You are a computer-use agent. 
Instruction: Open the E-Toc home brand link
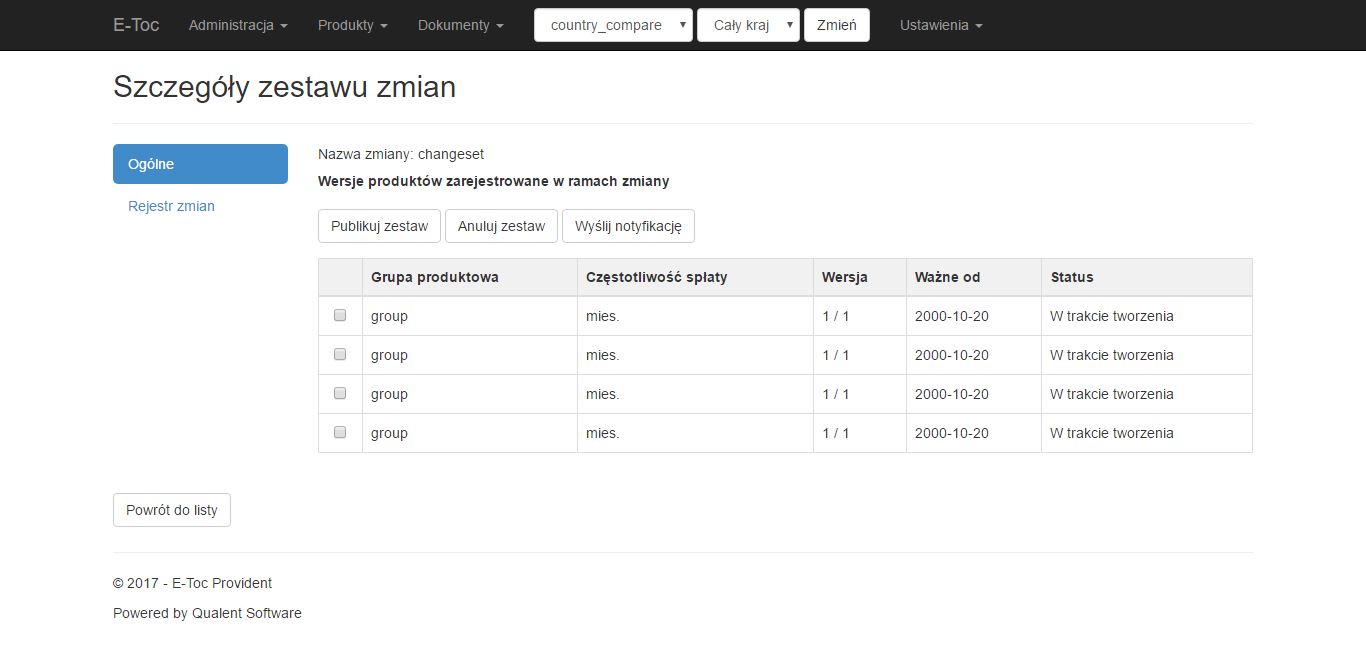136,25
